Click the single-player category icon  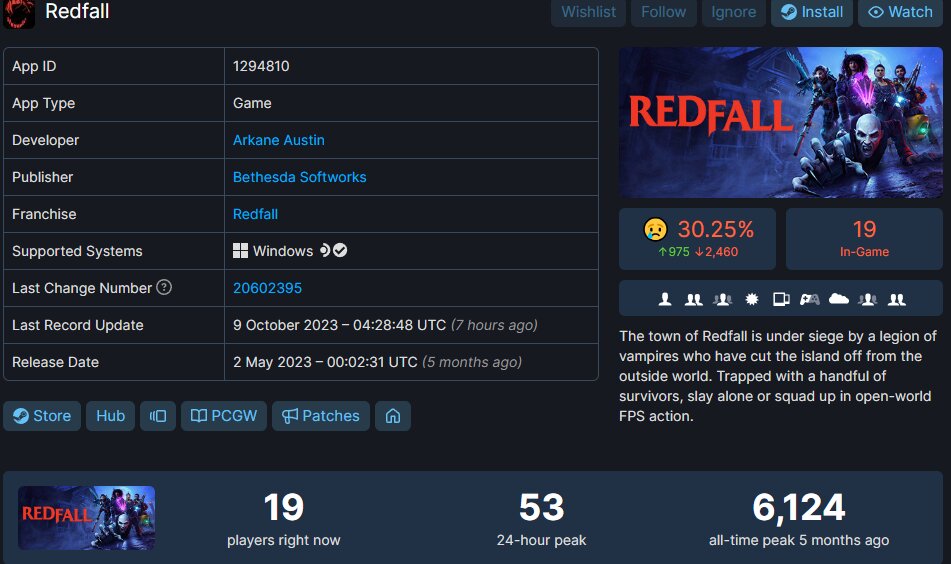point(665,299)
